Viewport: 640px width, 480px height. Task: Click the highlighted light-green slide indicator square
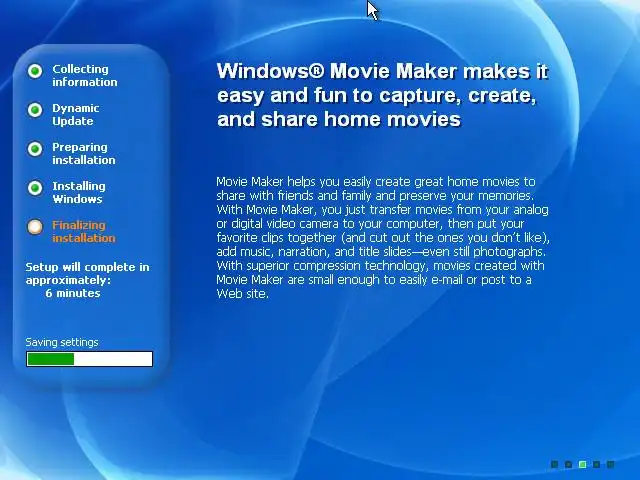[x=582, y=464]
